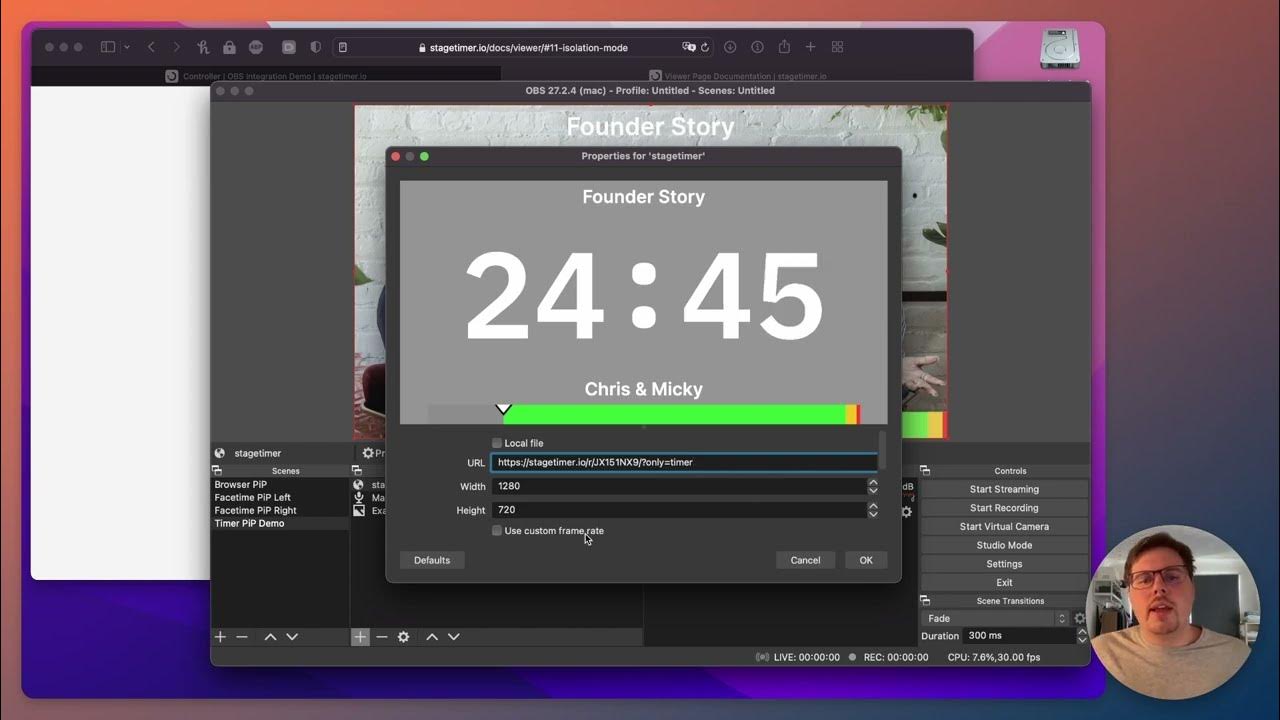Open OBS Settings button

(1004, 564)
